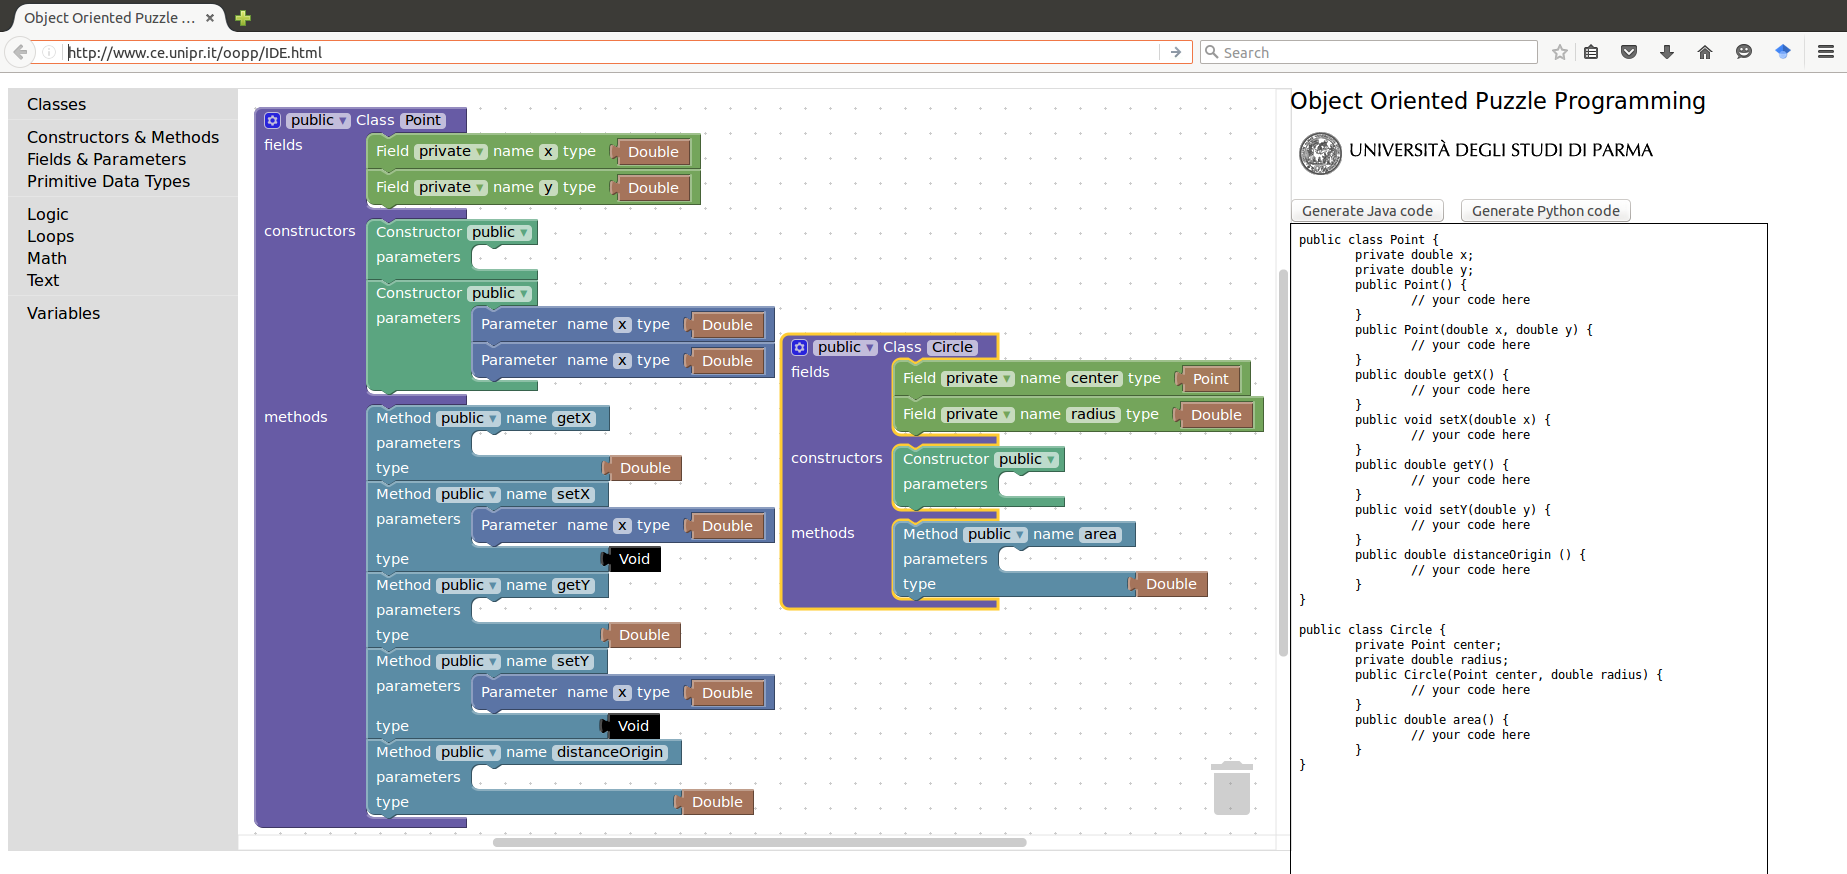
Task: Open the Variables toolbox category
Action: pos(63,313)
